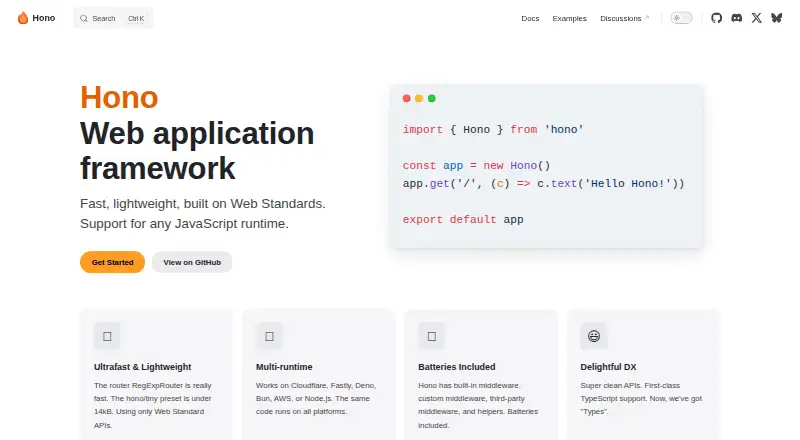Toggle the dark/light appearance switch
The height and width of the screenshot is (440, 800).
pos(681,18)
